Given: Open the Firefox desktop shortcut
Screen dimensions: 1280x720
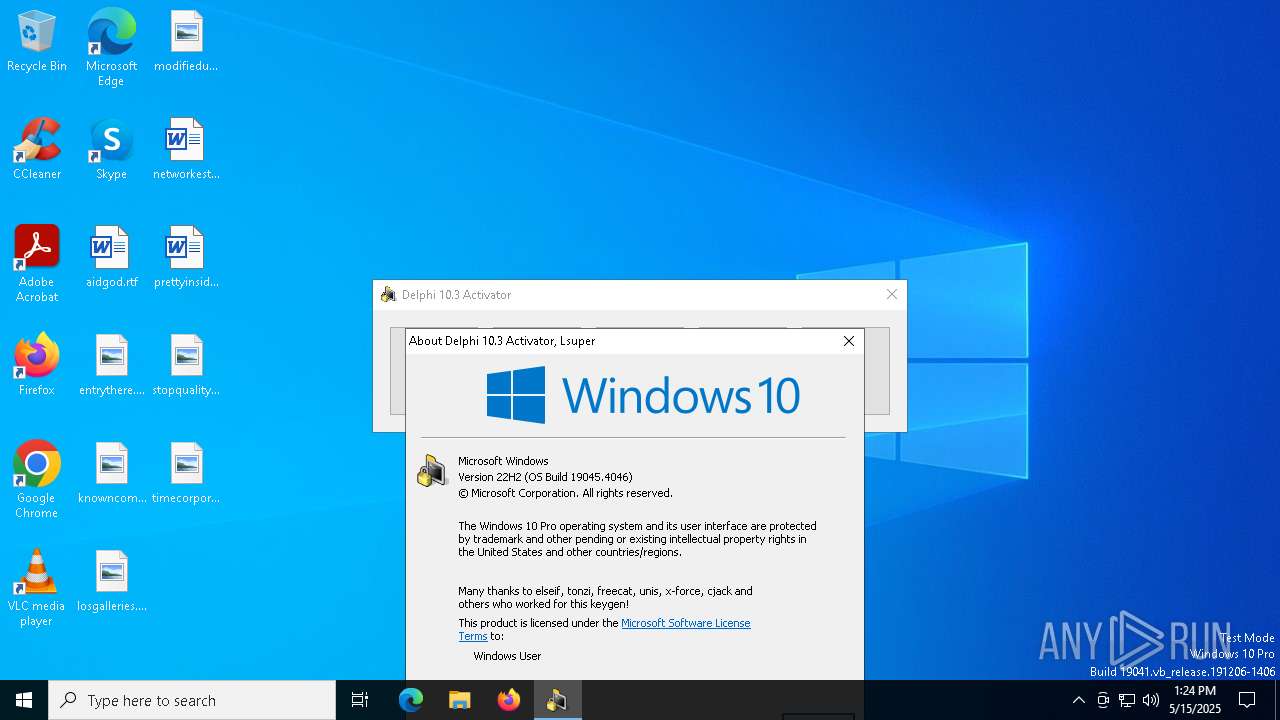Looking at the screenshot, I should [37, 366].
